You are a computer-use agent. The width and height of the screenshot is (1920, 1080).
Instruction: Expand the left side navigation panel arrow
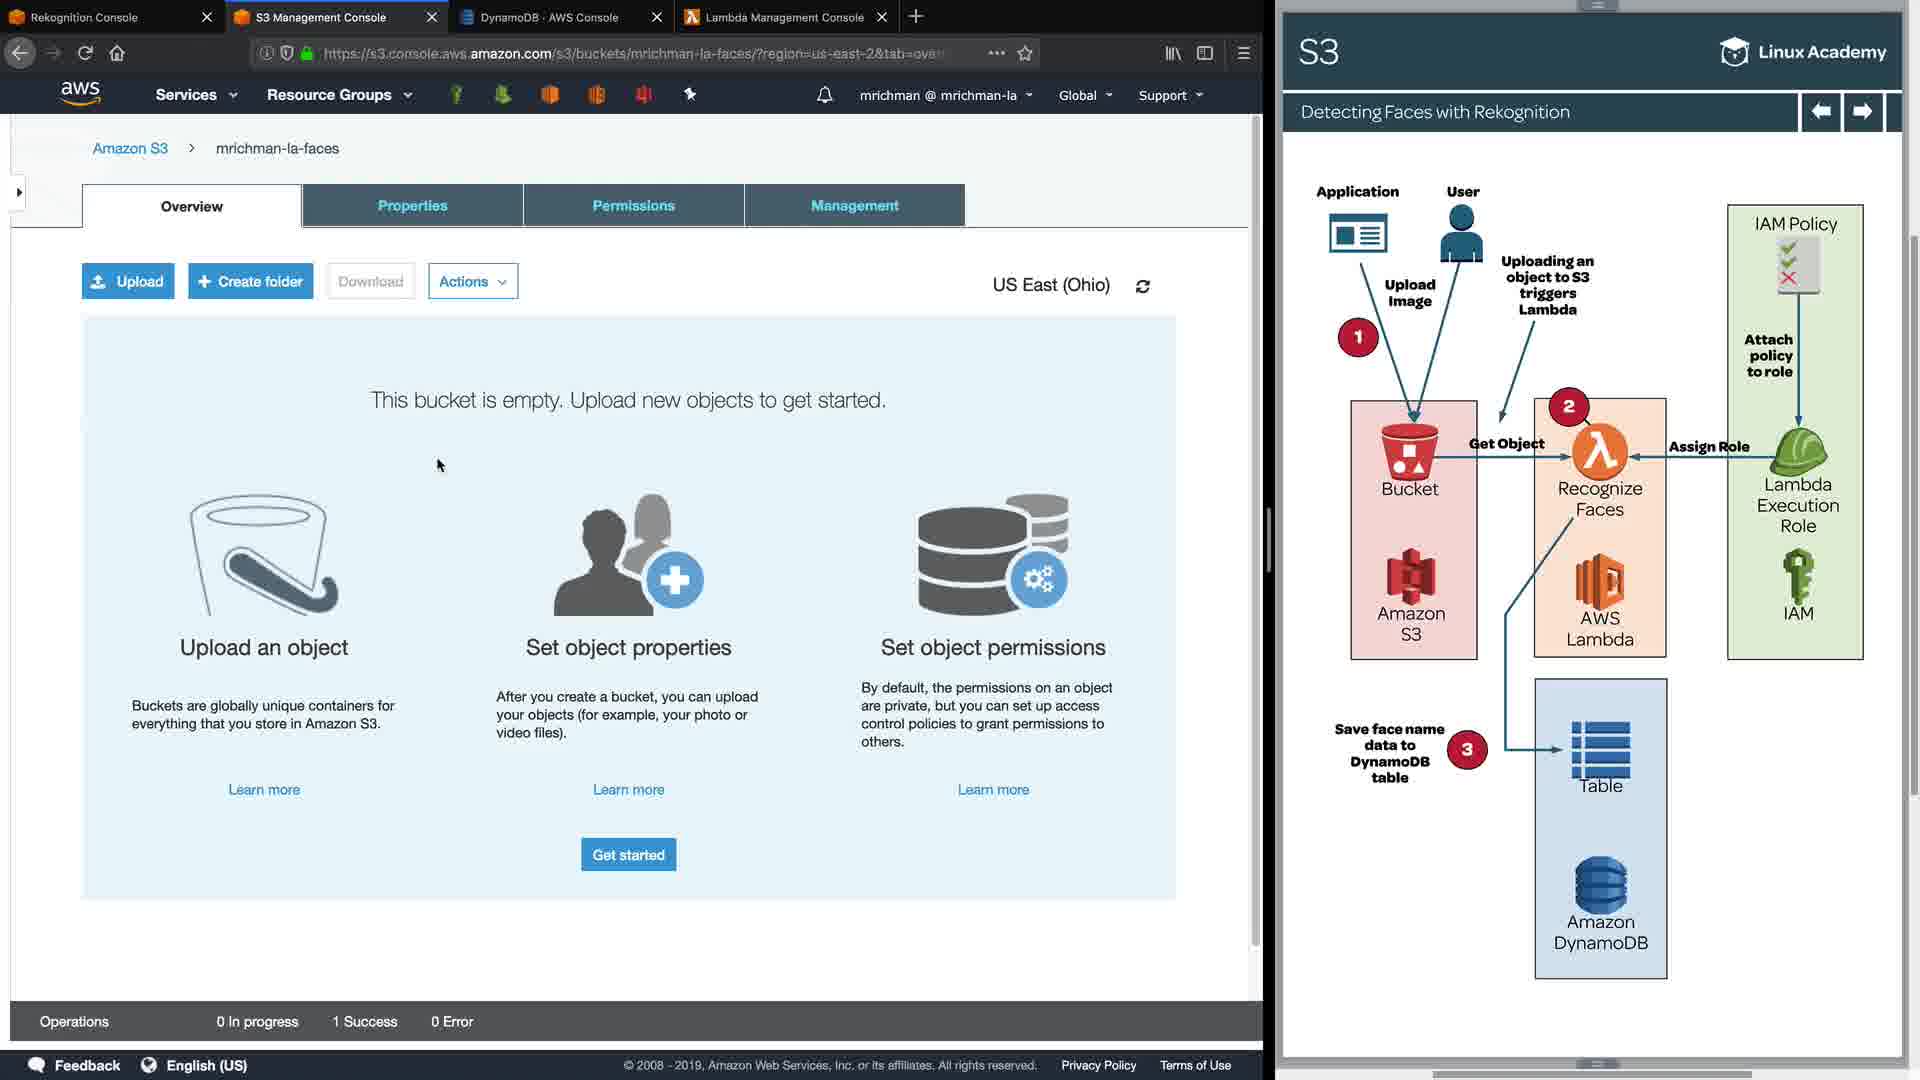[x=18, y=192]
